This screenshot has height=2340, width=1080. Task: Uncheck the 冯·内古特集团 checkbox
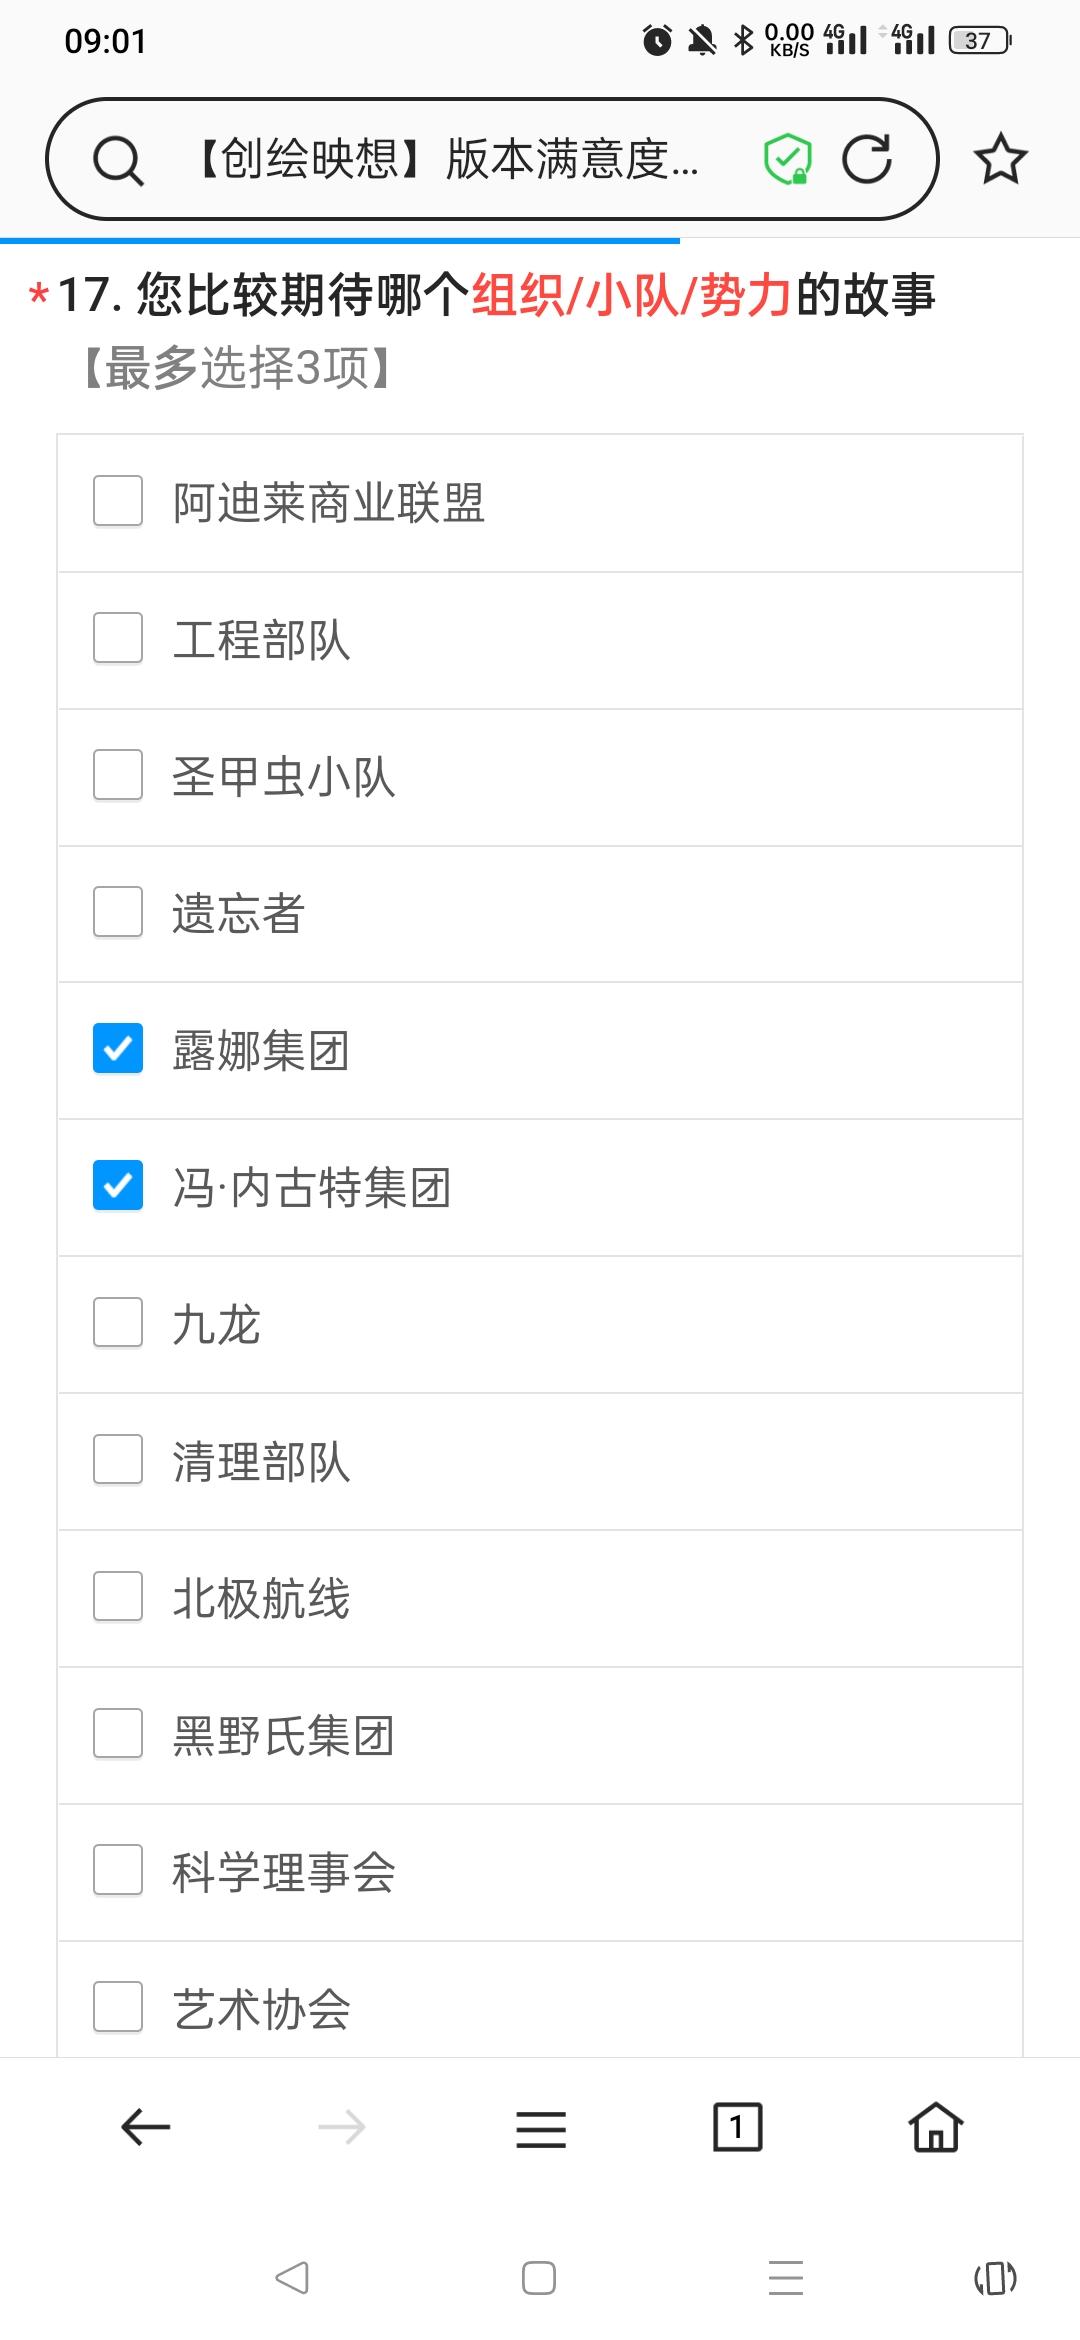118,1186
